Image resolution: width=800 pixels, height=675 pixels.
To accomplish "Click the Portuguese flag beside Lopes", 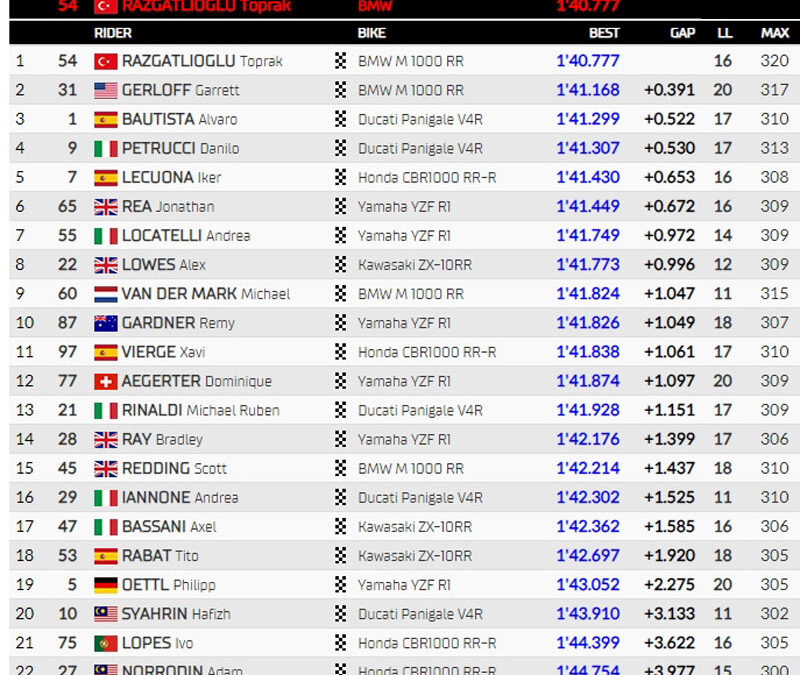I will [x=106, y=643].
